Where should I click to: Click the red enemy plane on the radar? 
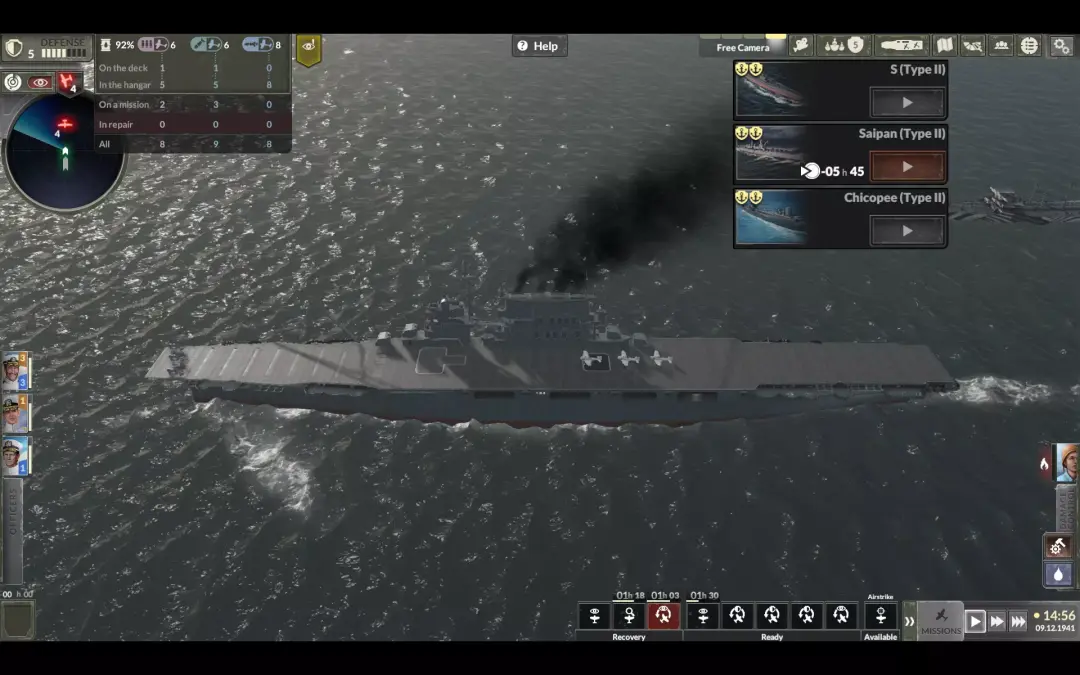[x=65, y=124]
